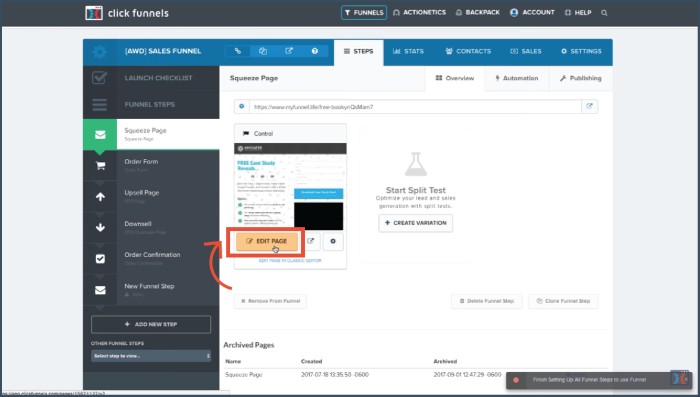Click the Upsell up-arrow icon
The height and width of the screenshot is (397, 700).
coord(100,196)
